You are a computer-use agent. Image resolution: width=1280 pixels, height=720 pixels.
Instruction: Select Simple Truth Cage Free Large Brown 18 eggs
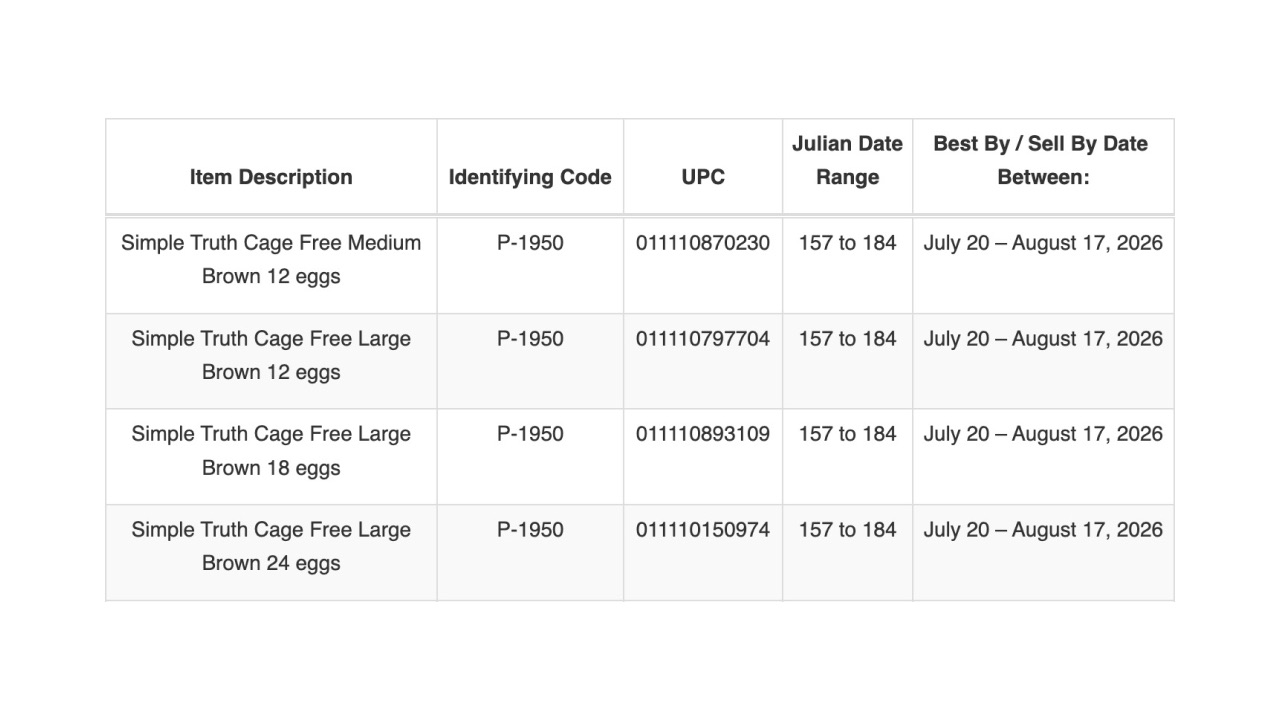[271, 450]
